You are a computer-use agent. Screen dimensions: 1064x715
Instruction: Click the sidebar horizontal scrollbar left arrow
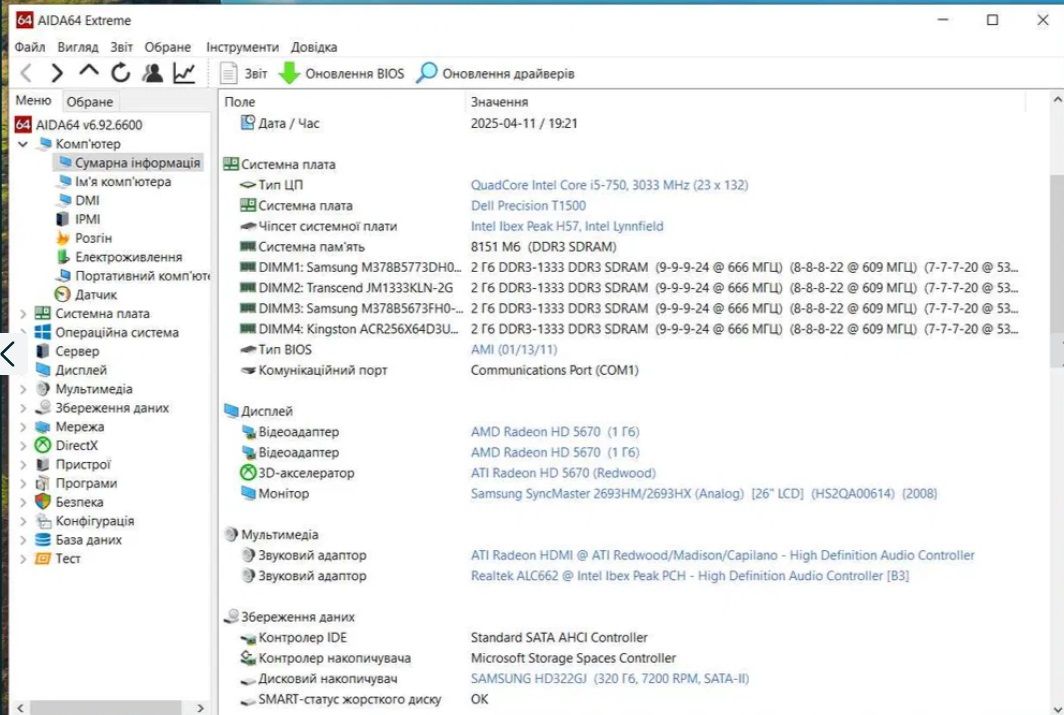click(x=20, y=708)
